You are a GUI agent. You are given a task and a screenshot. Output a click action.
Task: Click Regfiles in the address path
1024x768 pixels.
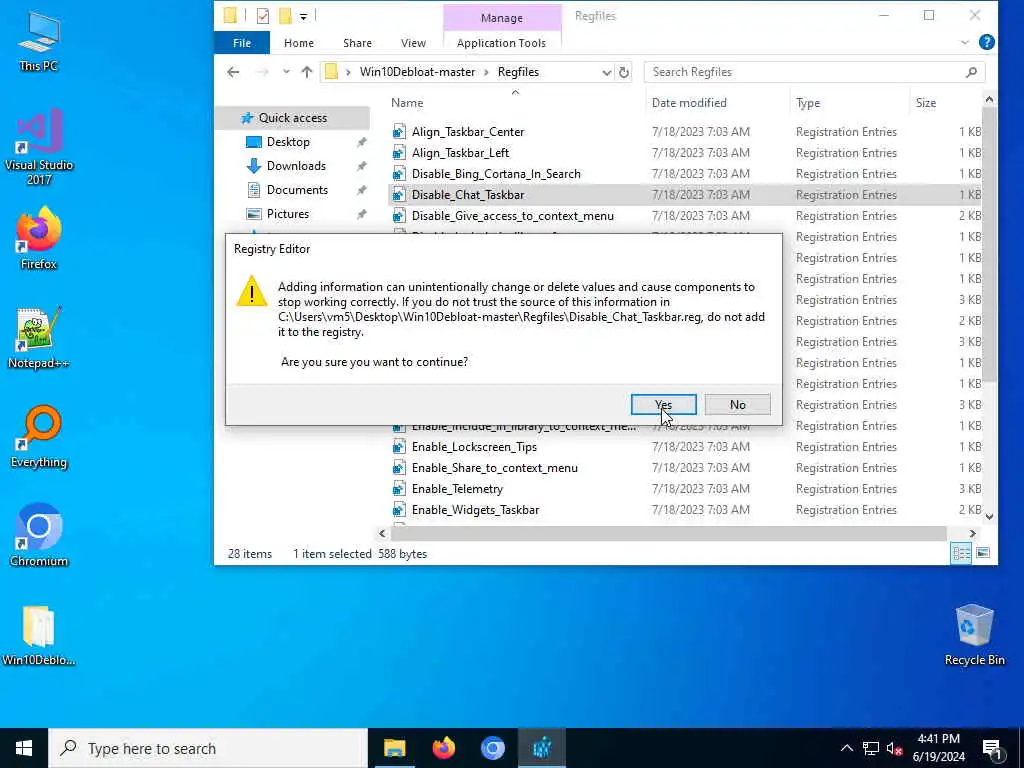[518, 72]
